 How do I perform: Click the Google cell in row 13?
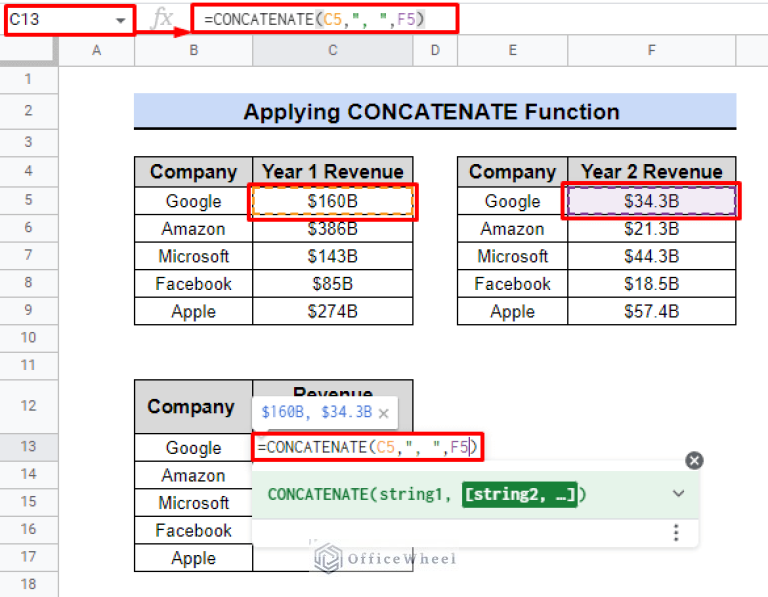(x=193, y=448)
